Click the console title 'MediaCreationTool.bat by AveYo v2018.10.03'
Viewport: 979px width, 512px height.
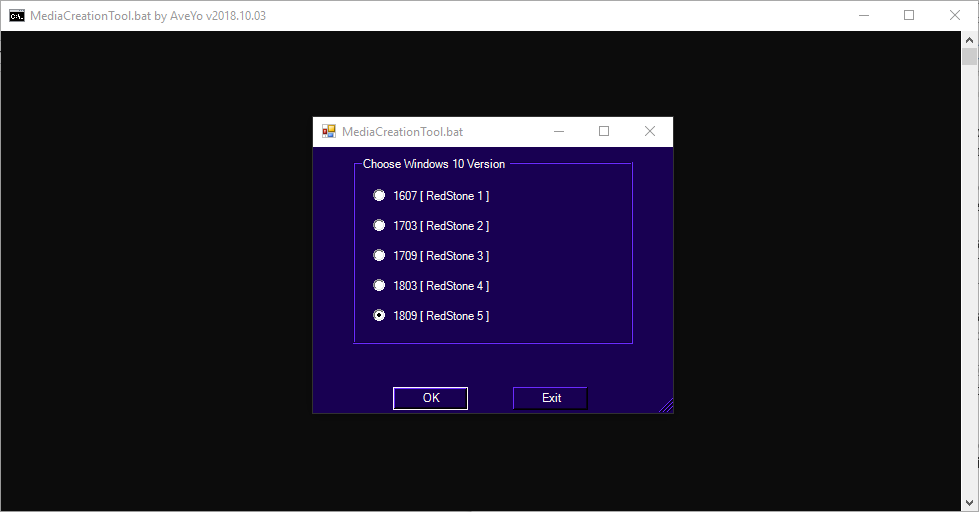pos(148,16)
